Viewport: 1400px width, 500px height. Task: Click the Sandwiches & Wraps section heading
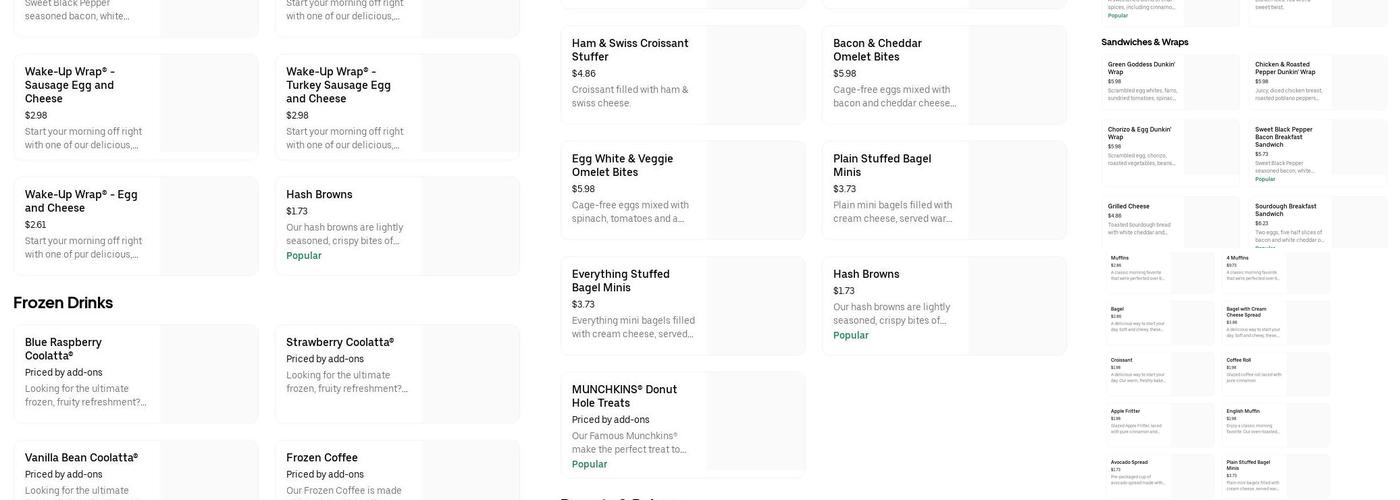click(1145, 42)
